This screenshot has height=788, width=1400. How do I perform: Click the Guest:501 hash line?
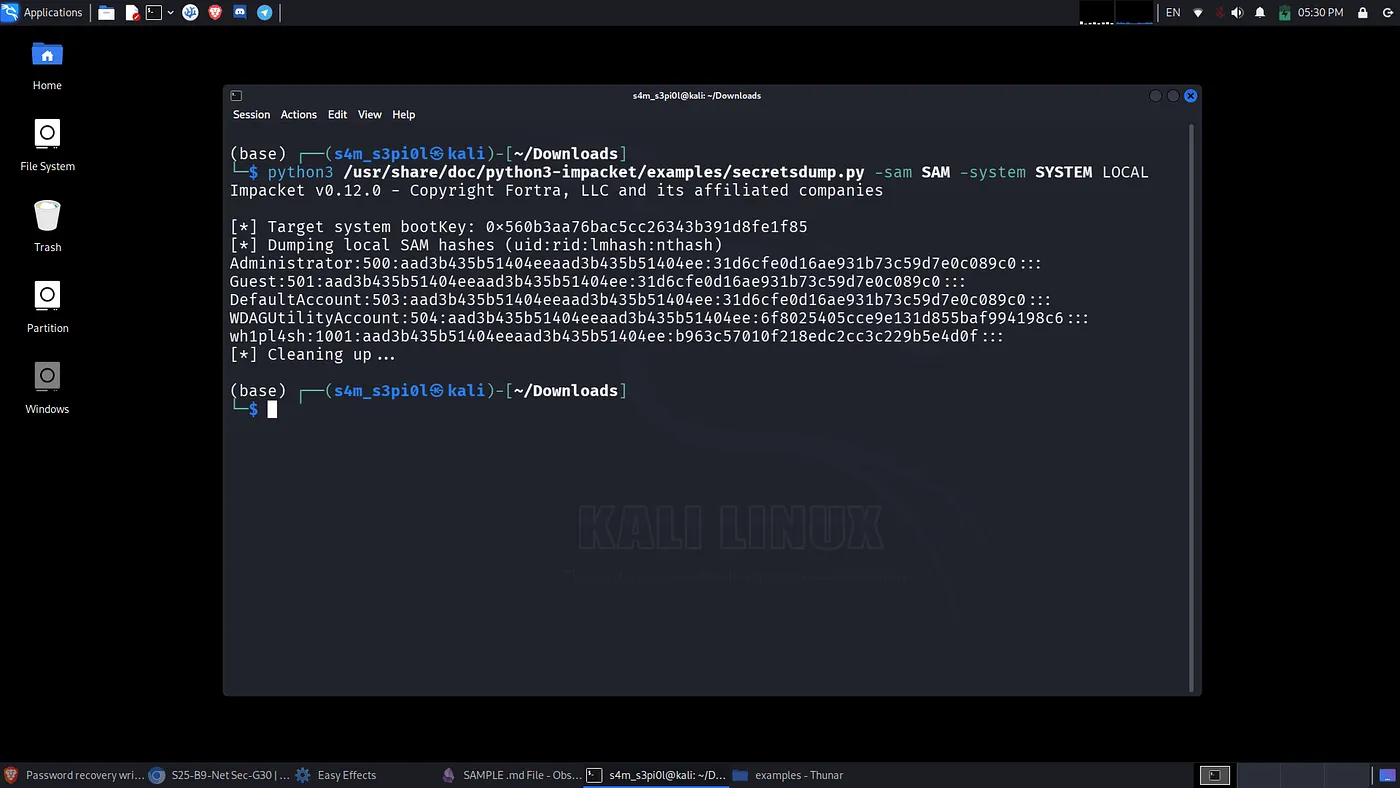597,282
